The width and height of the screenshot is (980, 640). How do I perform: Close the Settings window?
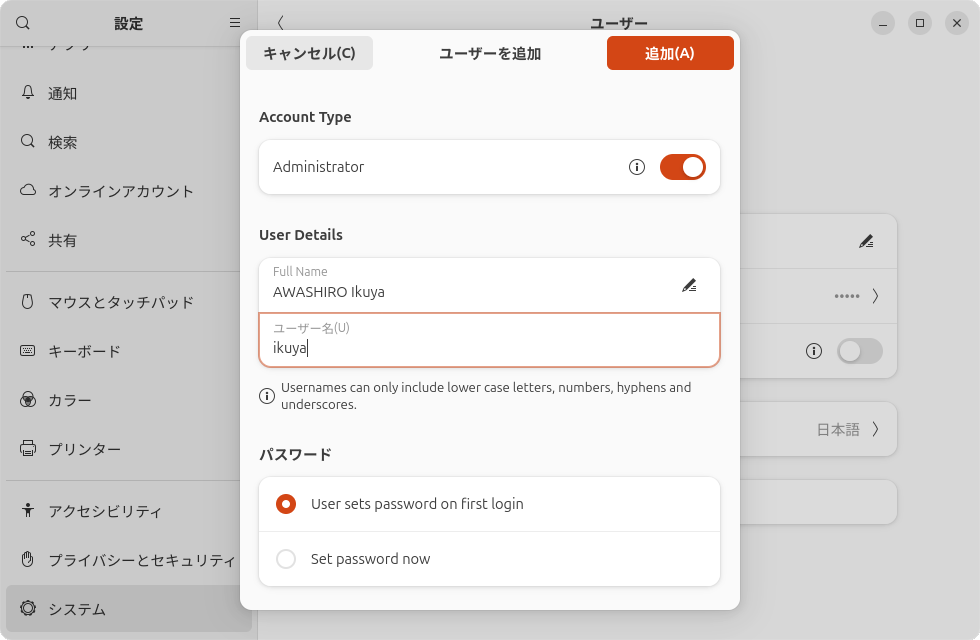pyautogui.click(x=957, y=23)
